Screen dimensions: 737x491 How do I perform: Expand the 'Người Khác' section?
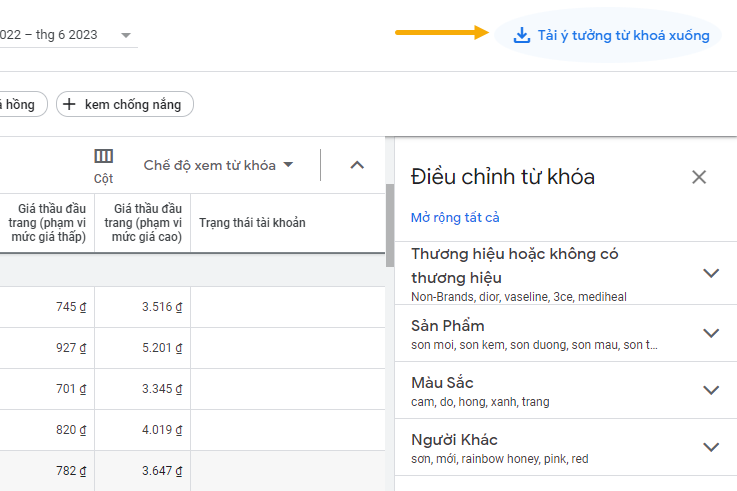click(711, 447)
